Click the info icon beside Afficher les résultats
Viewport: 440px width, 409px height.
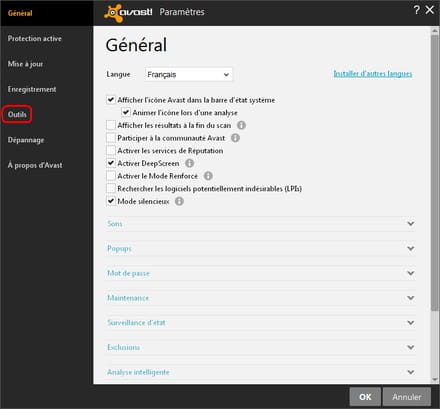pos(241,125)
